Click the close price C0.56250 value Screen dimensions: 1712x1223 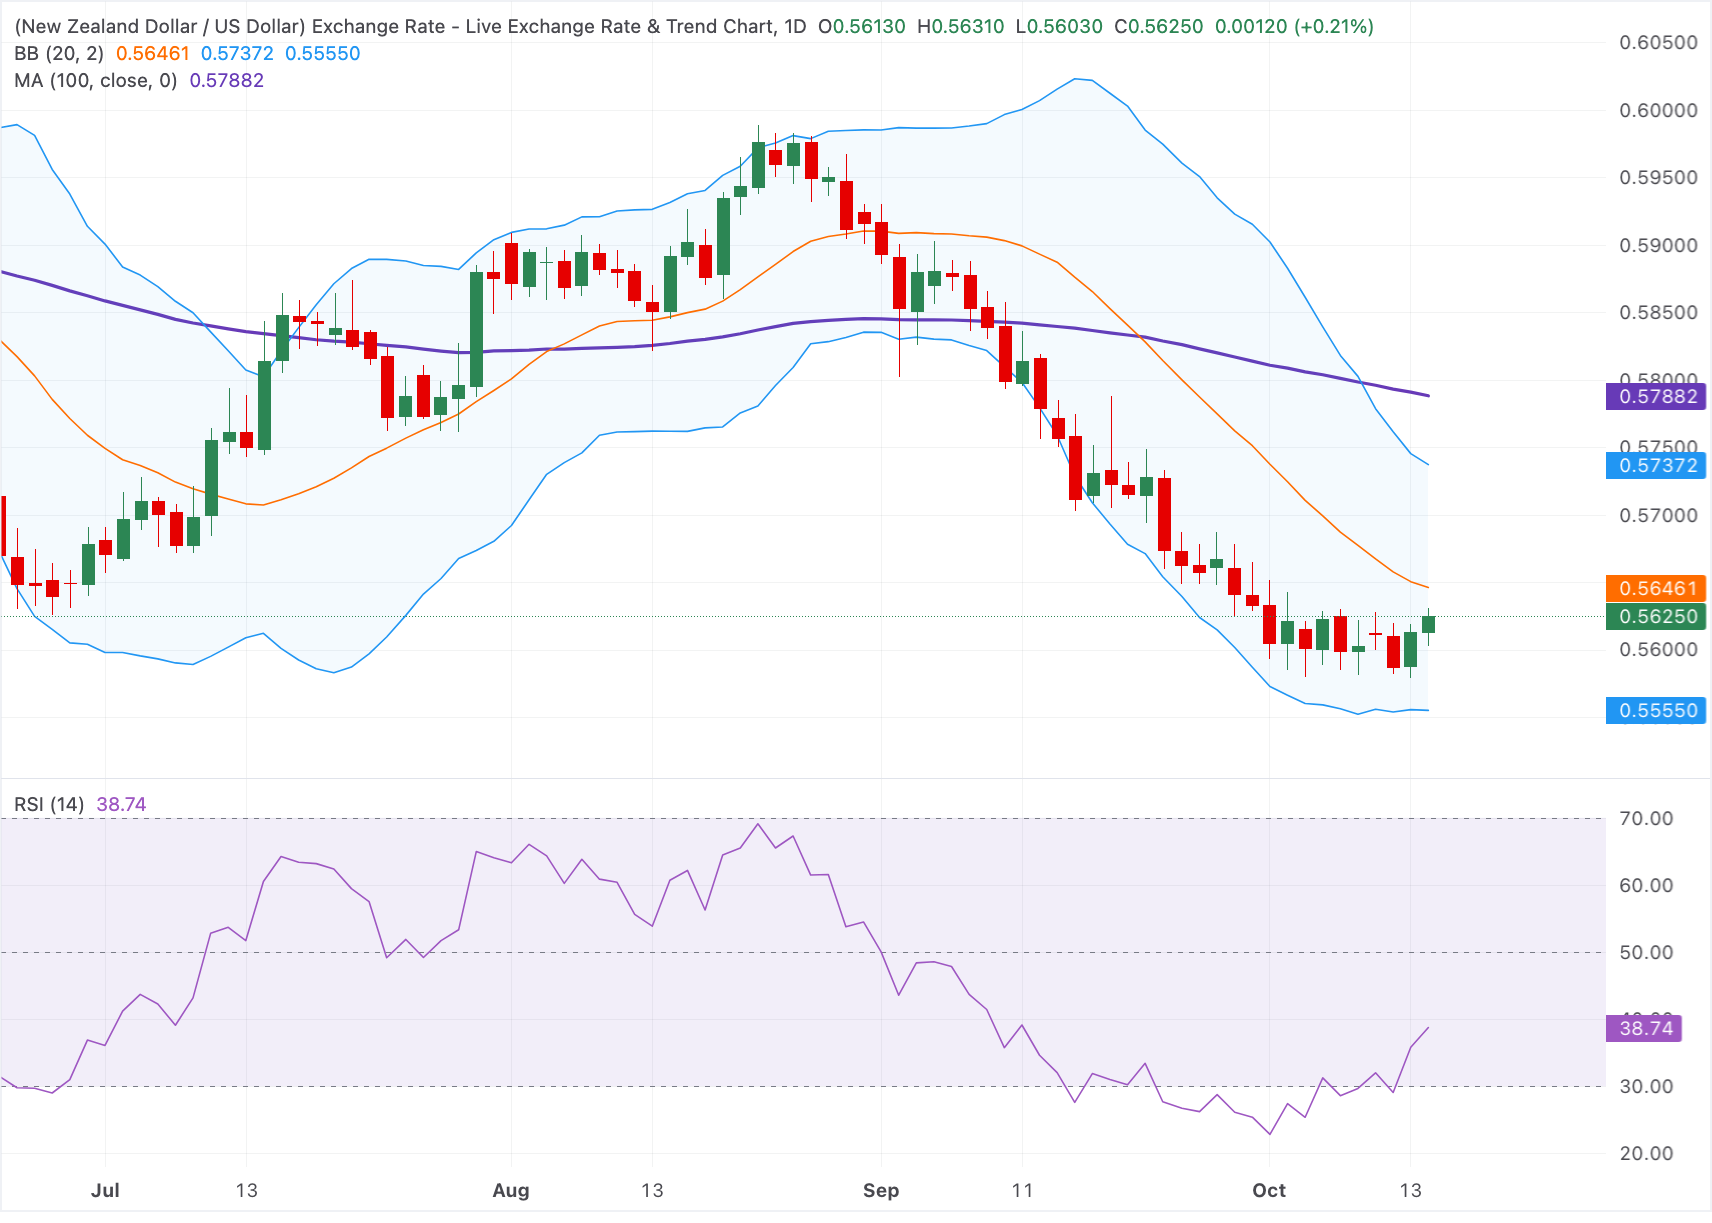pos(1159,26)
